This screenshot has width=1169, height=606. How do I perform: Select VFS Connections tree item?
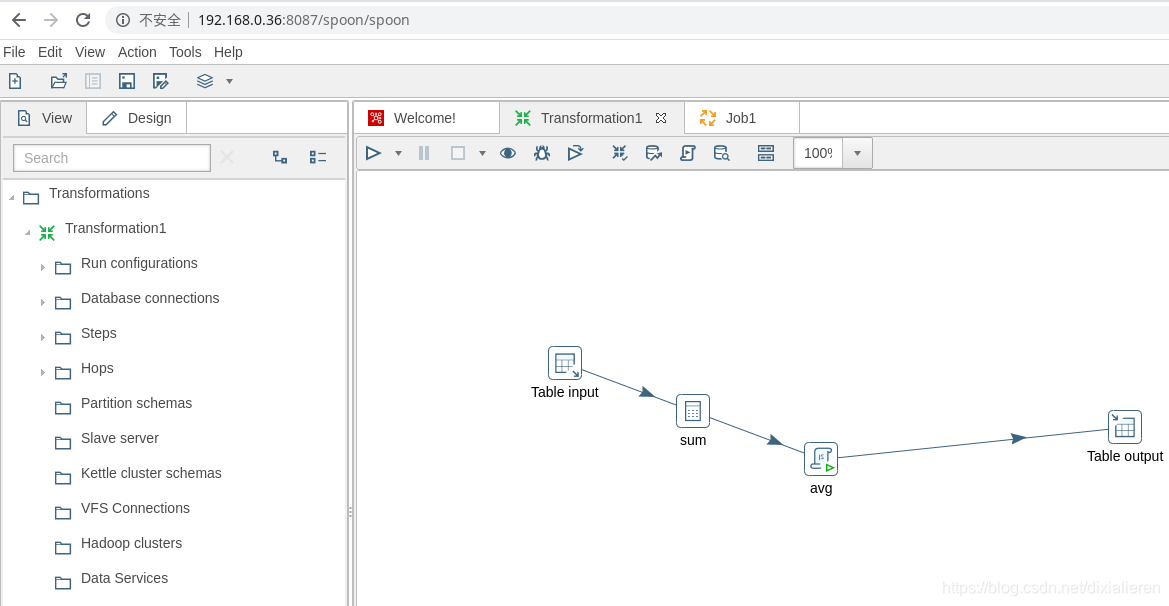(135, 508)
